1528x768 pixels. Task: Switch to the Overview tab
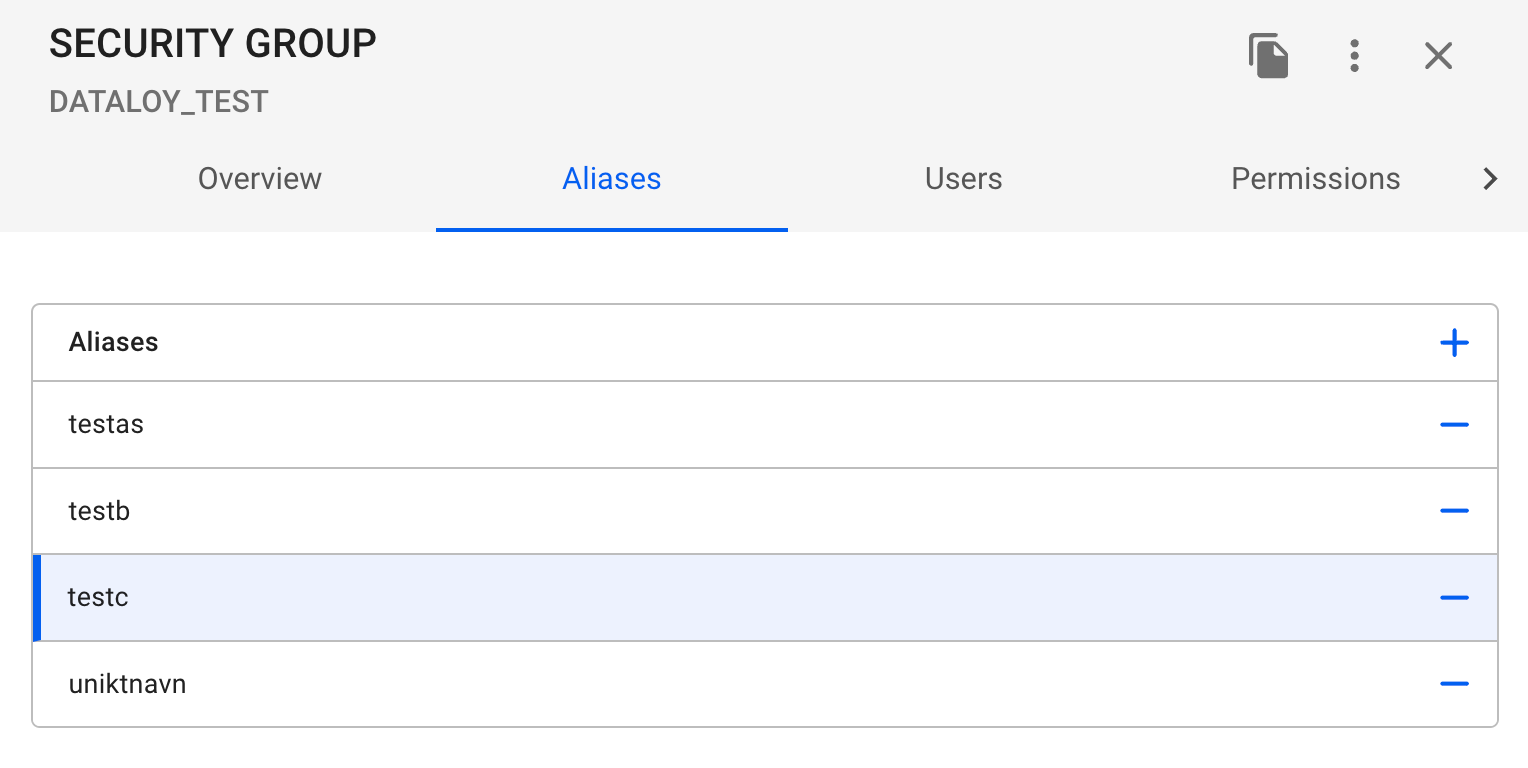click(x=260, y=179)
